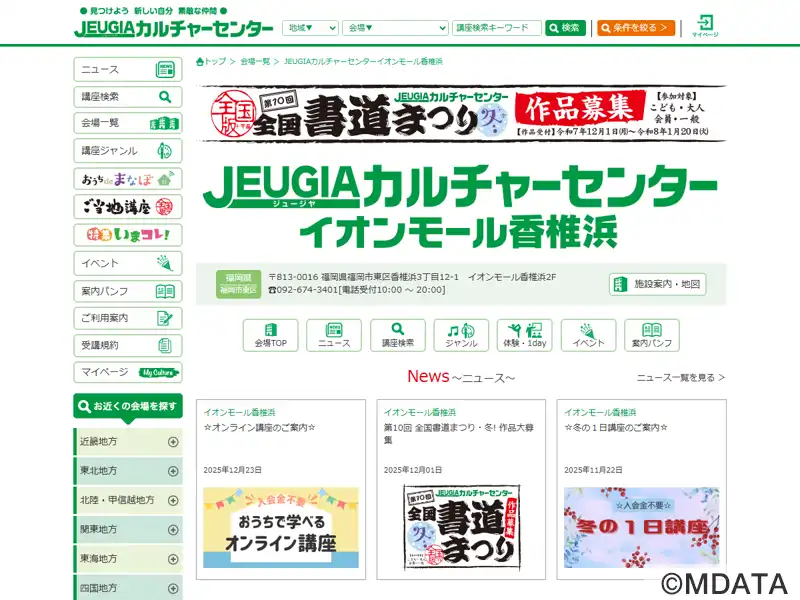Open イベント in the left sidebar
800x600 pixels.
click(128, 263)
